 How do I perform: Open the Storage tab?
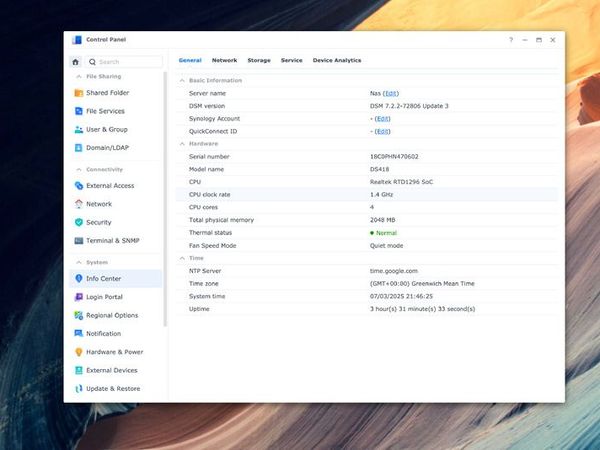pos(259,60)
